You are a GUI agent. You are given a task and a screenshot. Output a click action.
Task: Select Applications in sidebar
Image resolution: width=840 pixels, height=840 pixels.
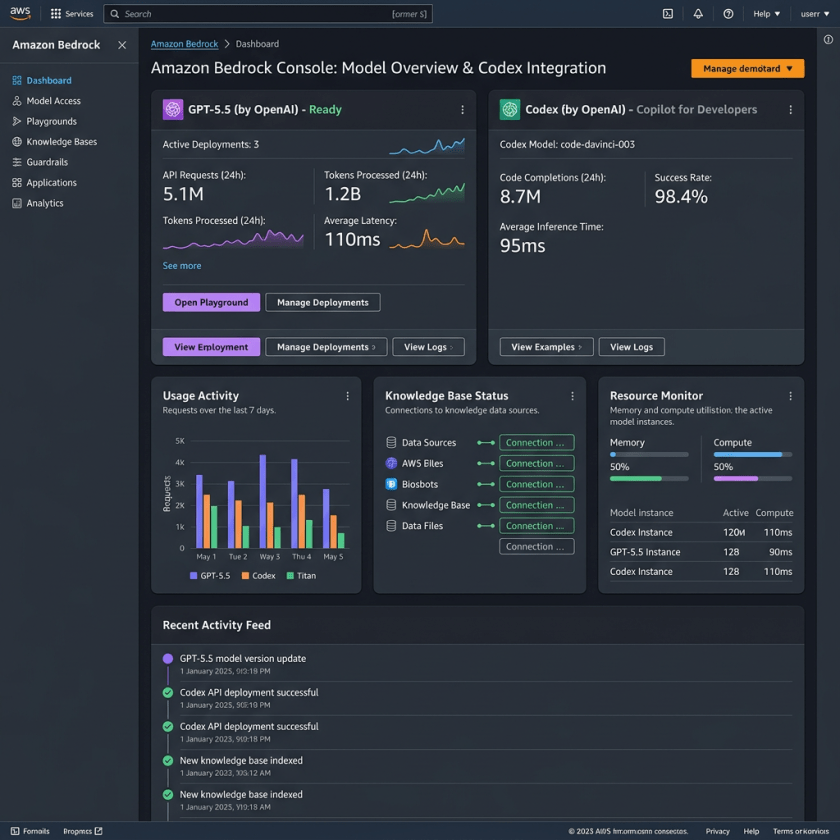[51, 183]
